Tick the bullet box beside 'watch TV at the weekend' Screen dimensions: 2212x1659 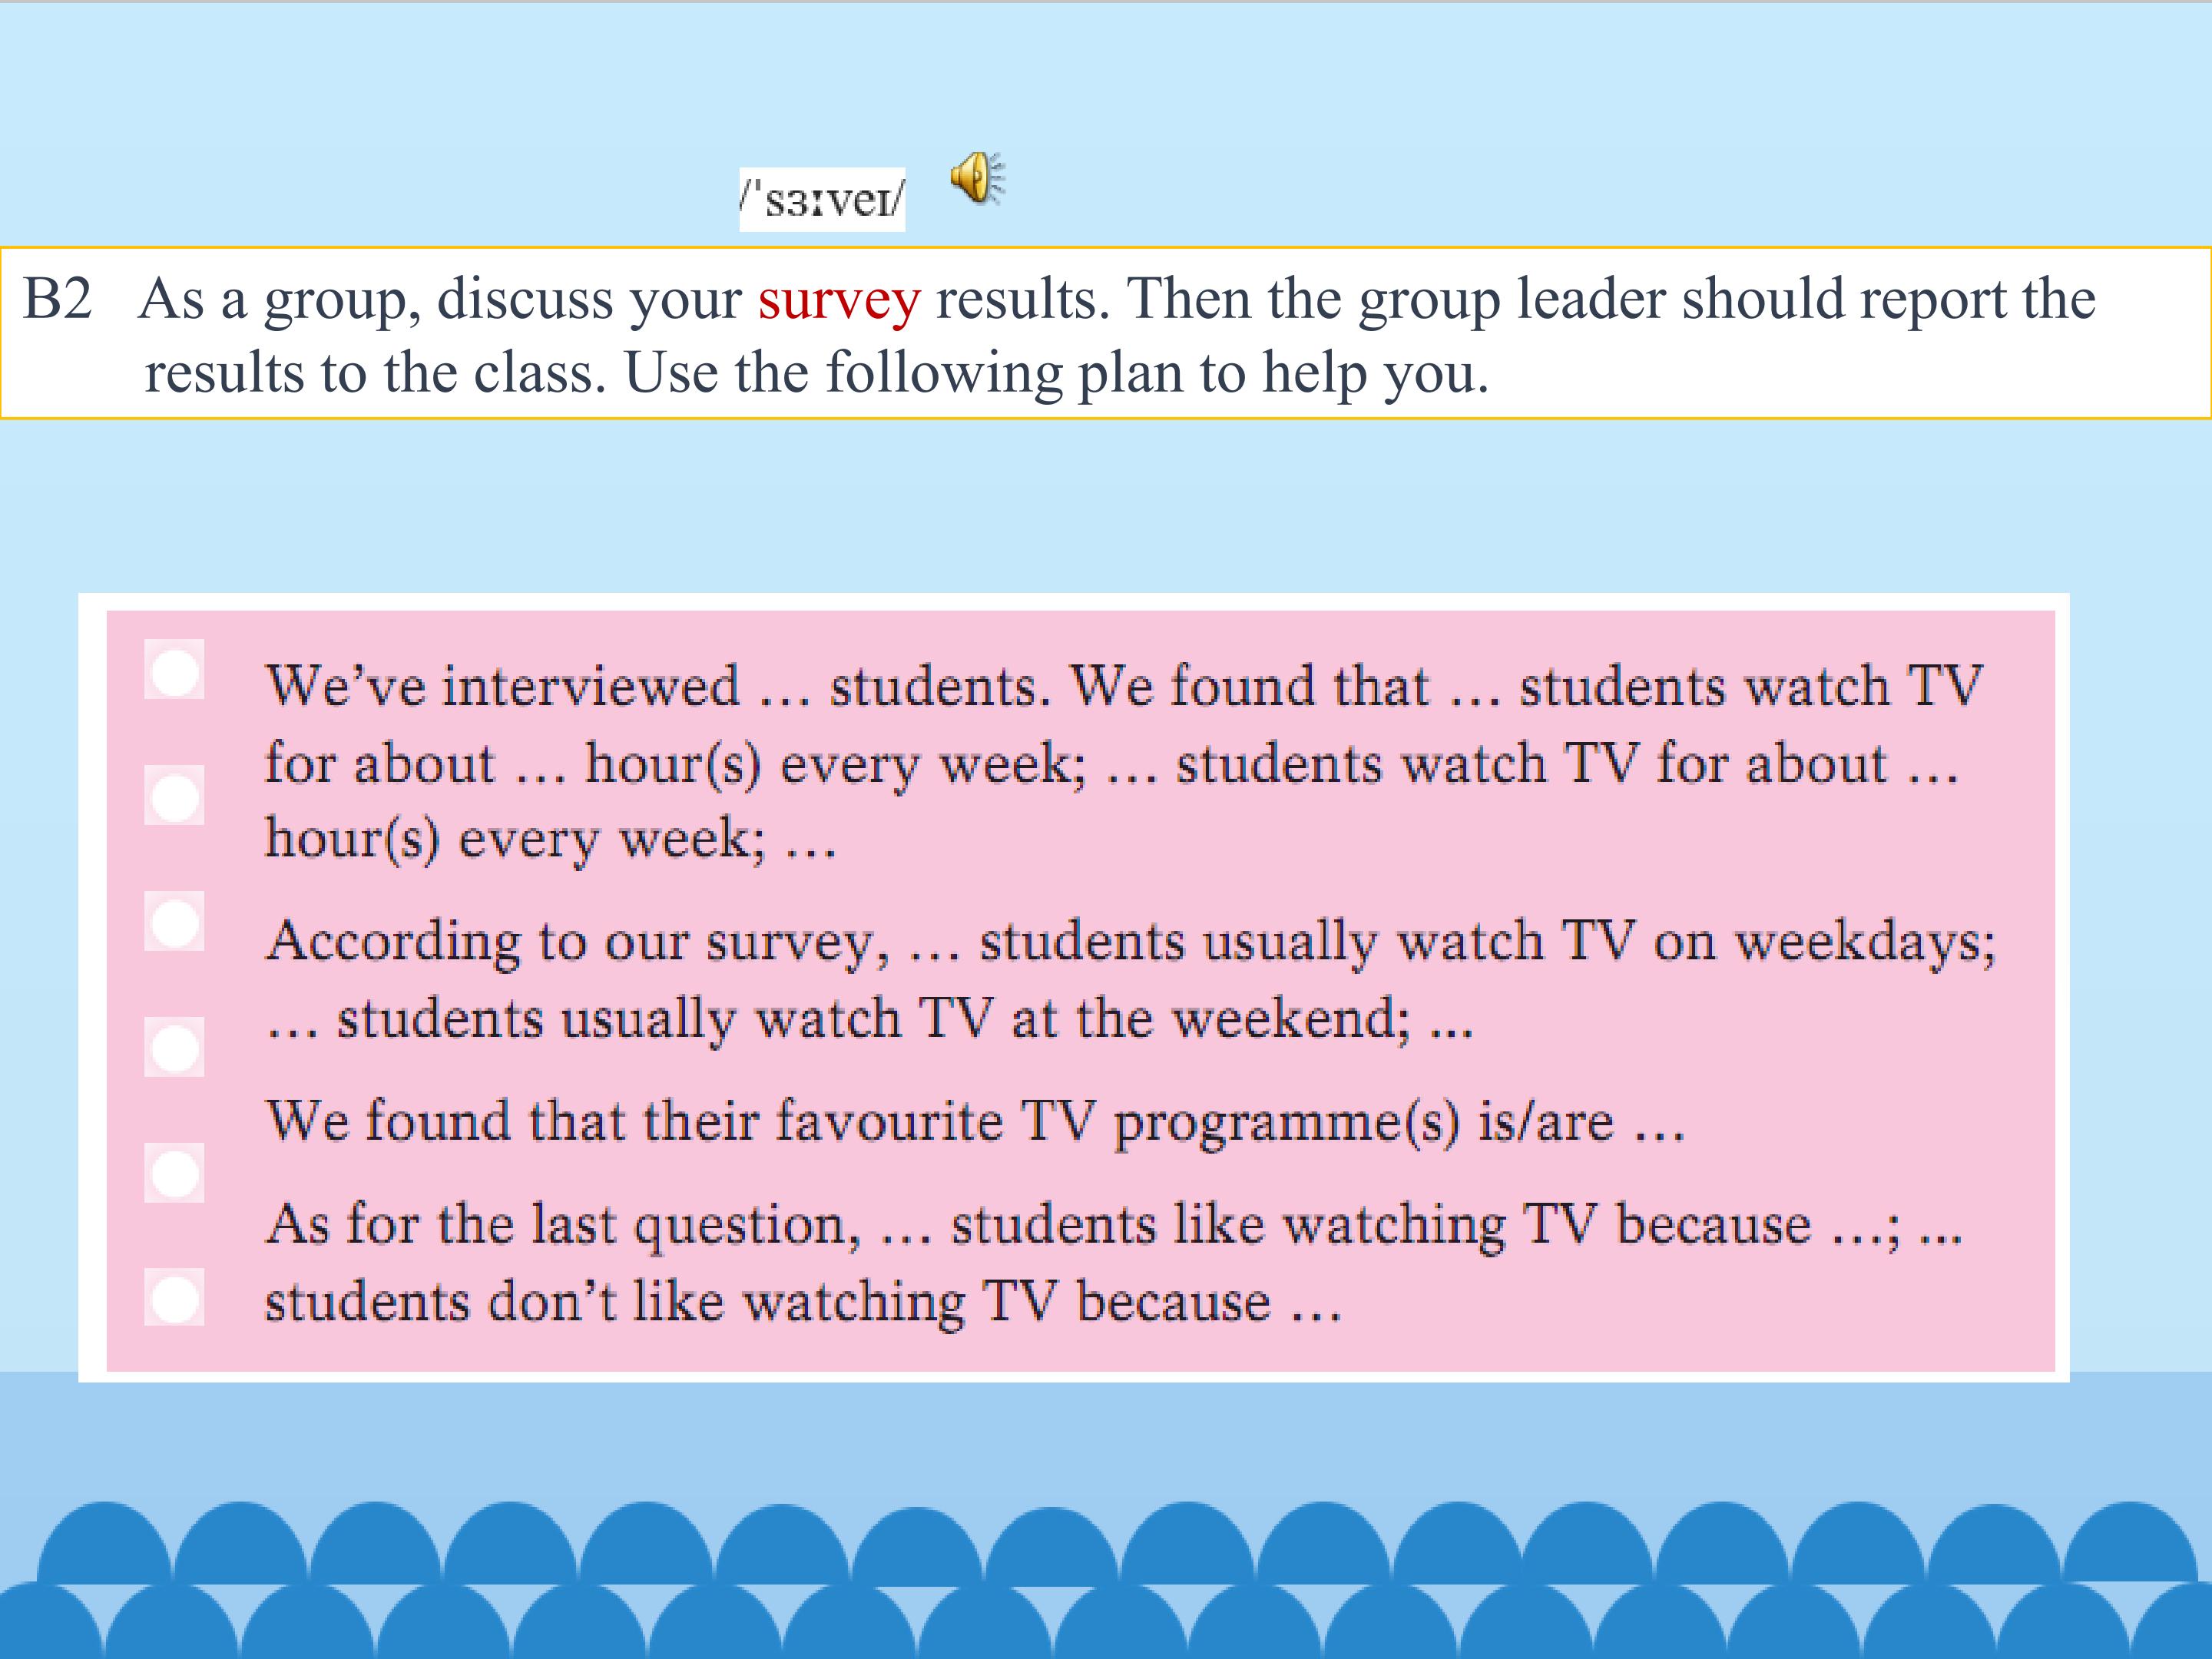[x=174, y=1047]
